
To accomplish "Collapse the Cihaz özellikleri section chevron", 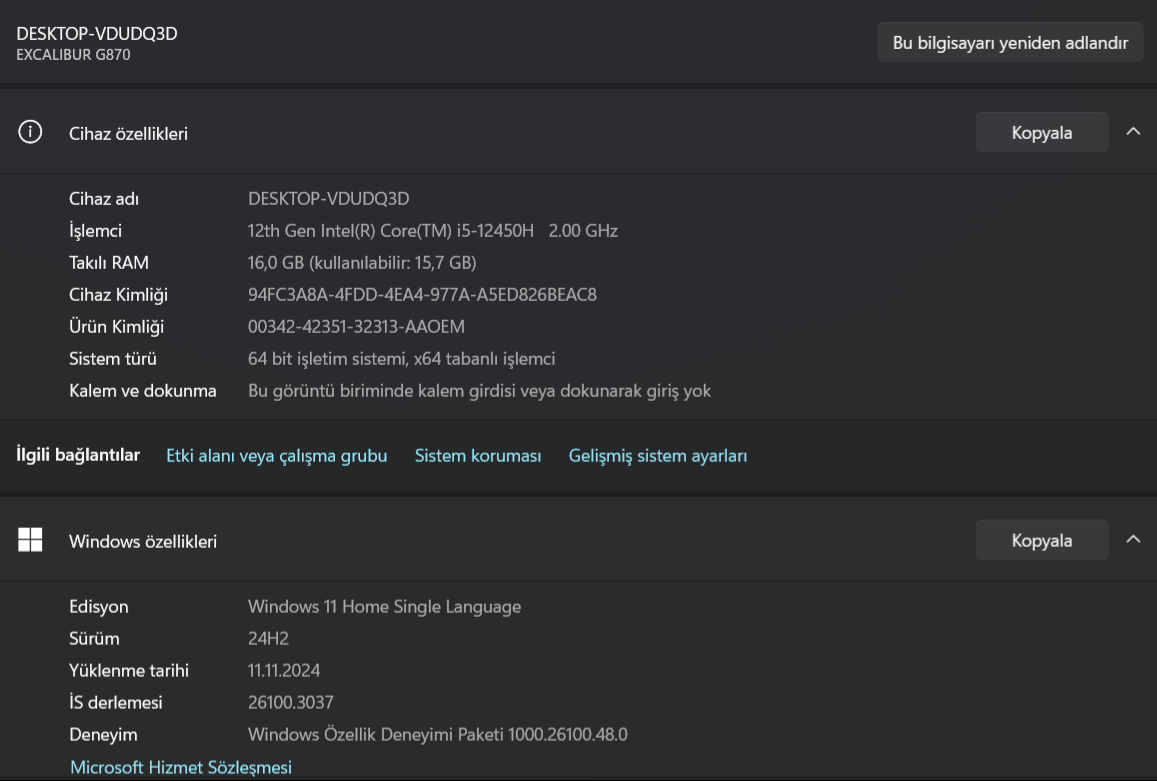I will click(1133, 132).
